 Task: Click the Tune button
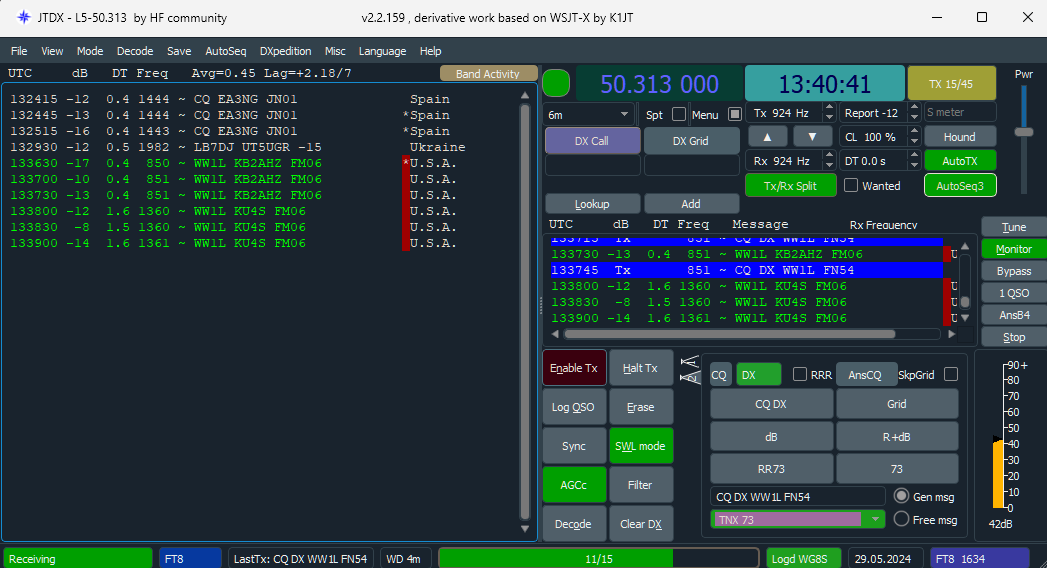[1013, 227]
